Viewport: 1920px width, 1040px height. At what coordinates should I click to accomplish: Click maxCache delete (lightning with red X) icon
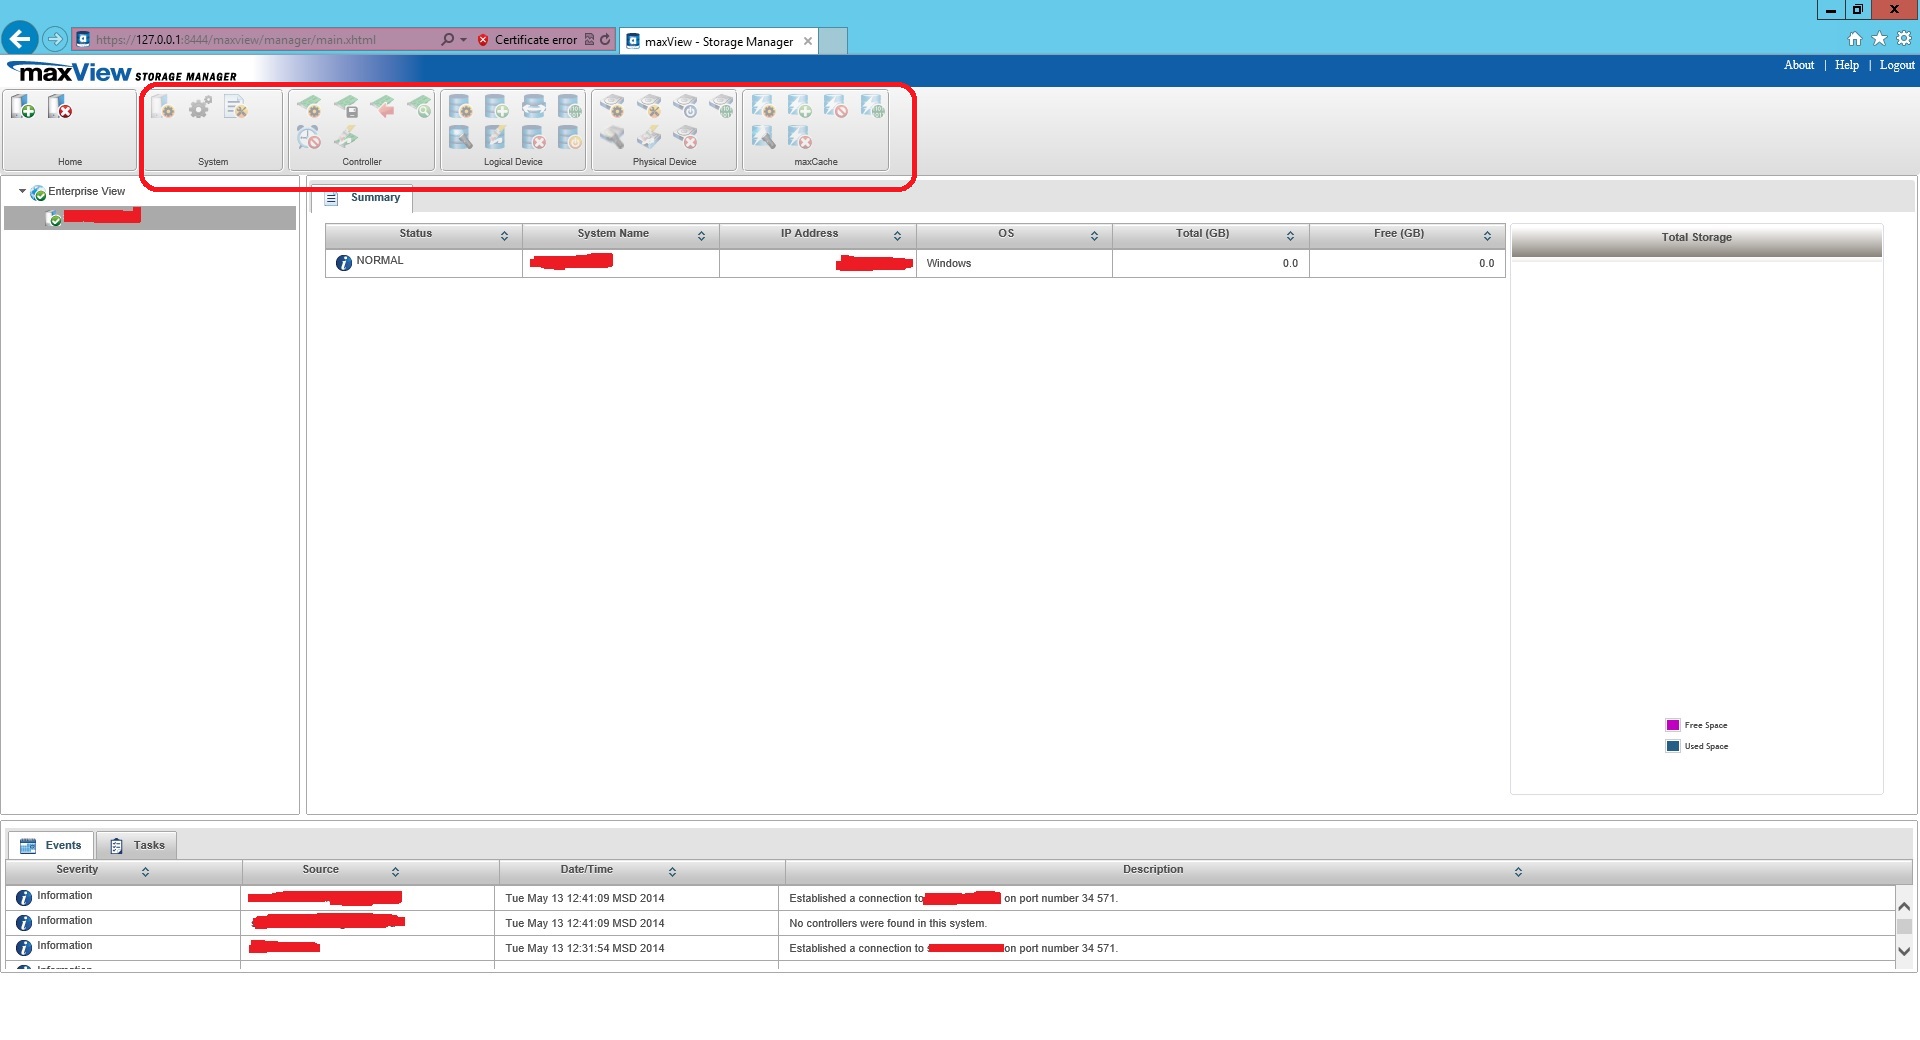pos(800,137)
